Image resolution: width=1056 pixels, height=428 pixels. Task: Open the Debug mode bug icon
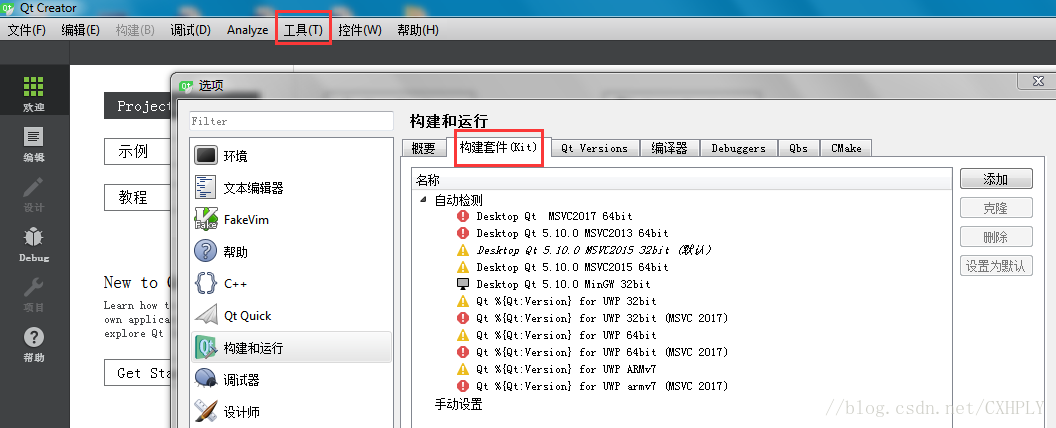click(x=34, y=236)
